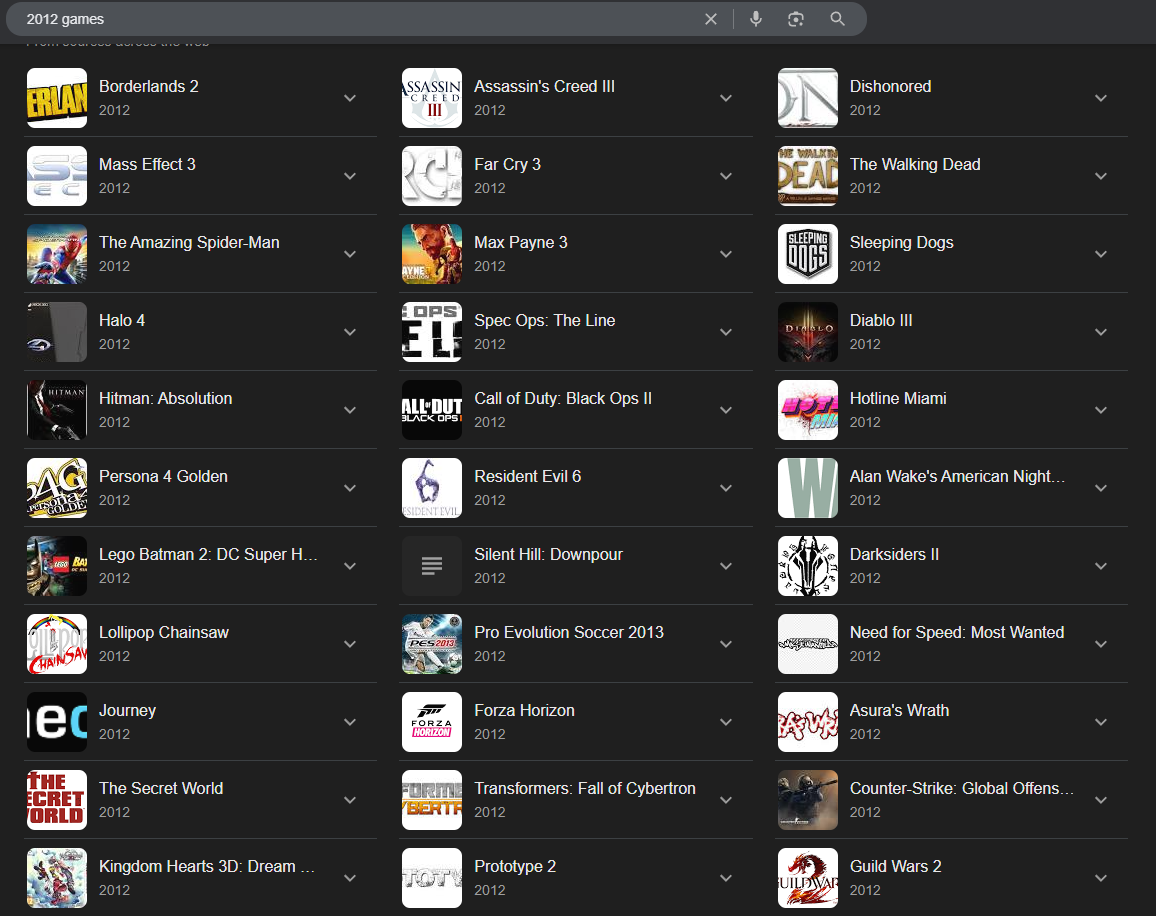Open Pro Evolution Soccer 2013 cover thumbnail
The width and height of the screenshot is (1156, 916).
[432, 644]
